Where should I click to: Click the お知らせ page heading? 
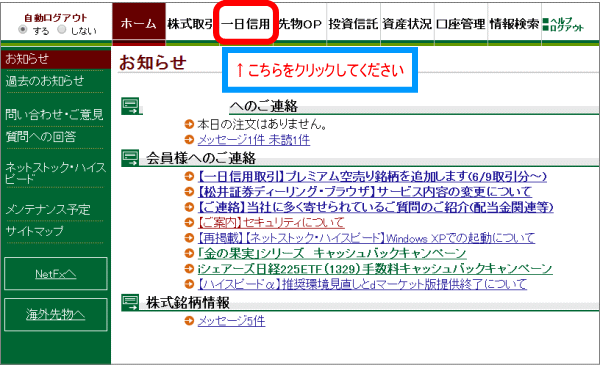click(x=153, y=62)
